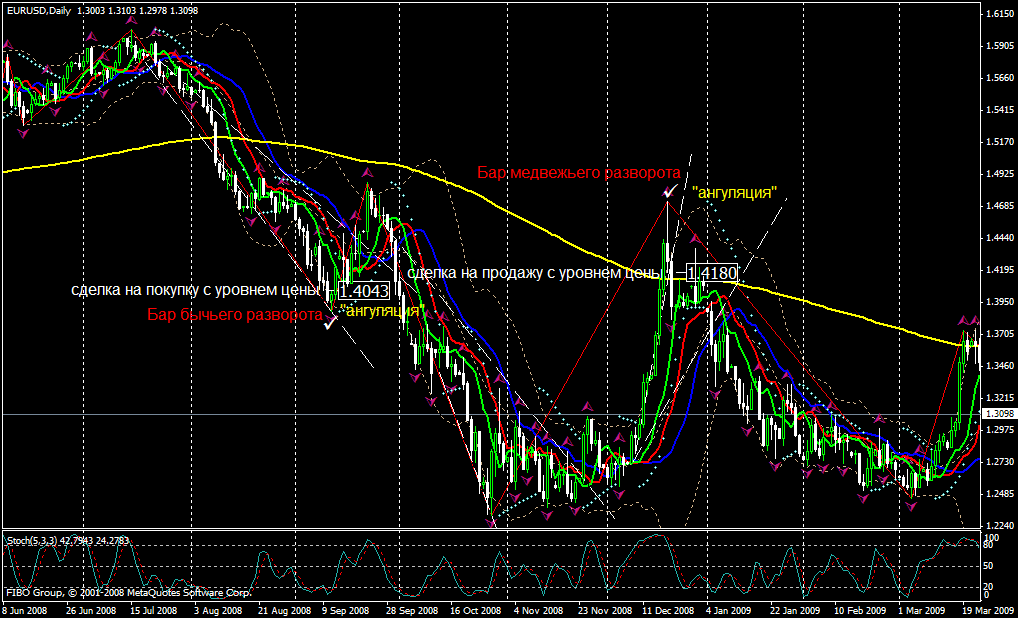Select the 1.4180 sell price label box

712,272
